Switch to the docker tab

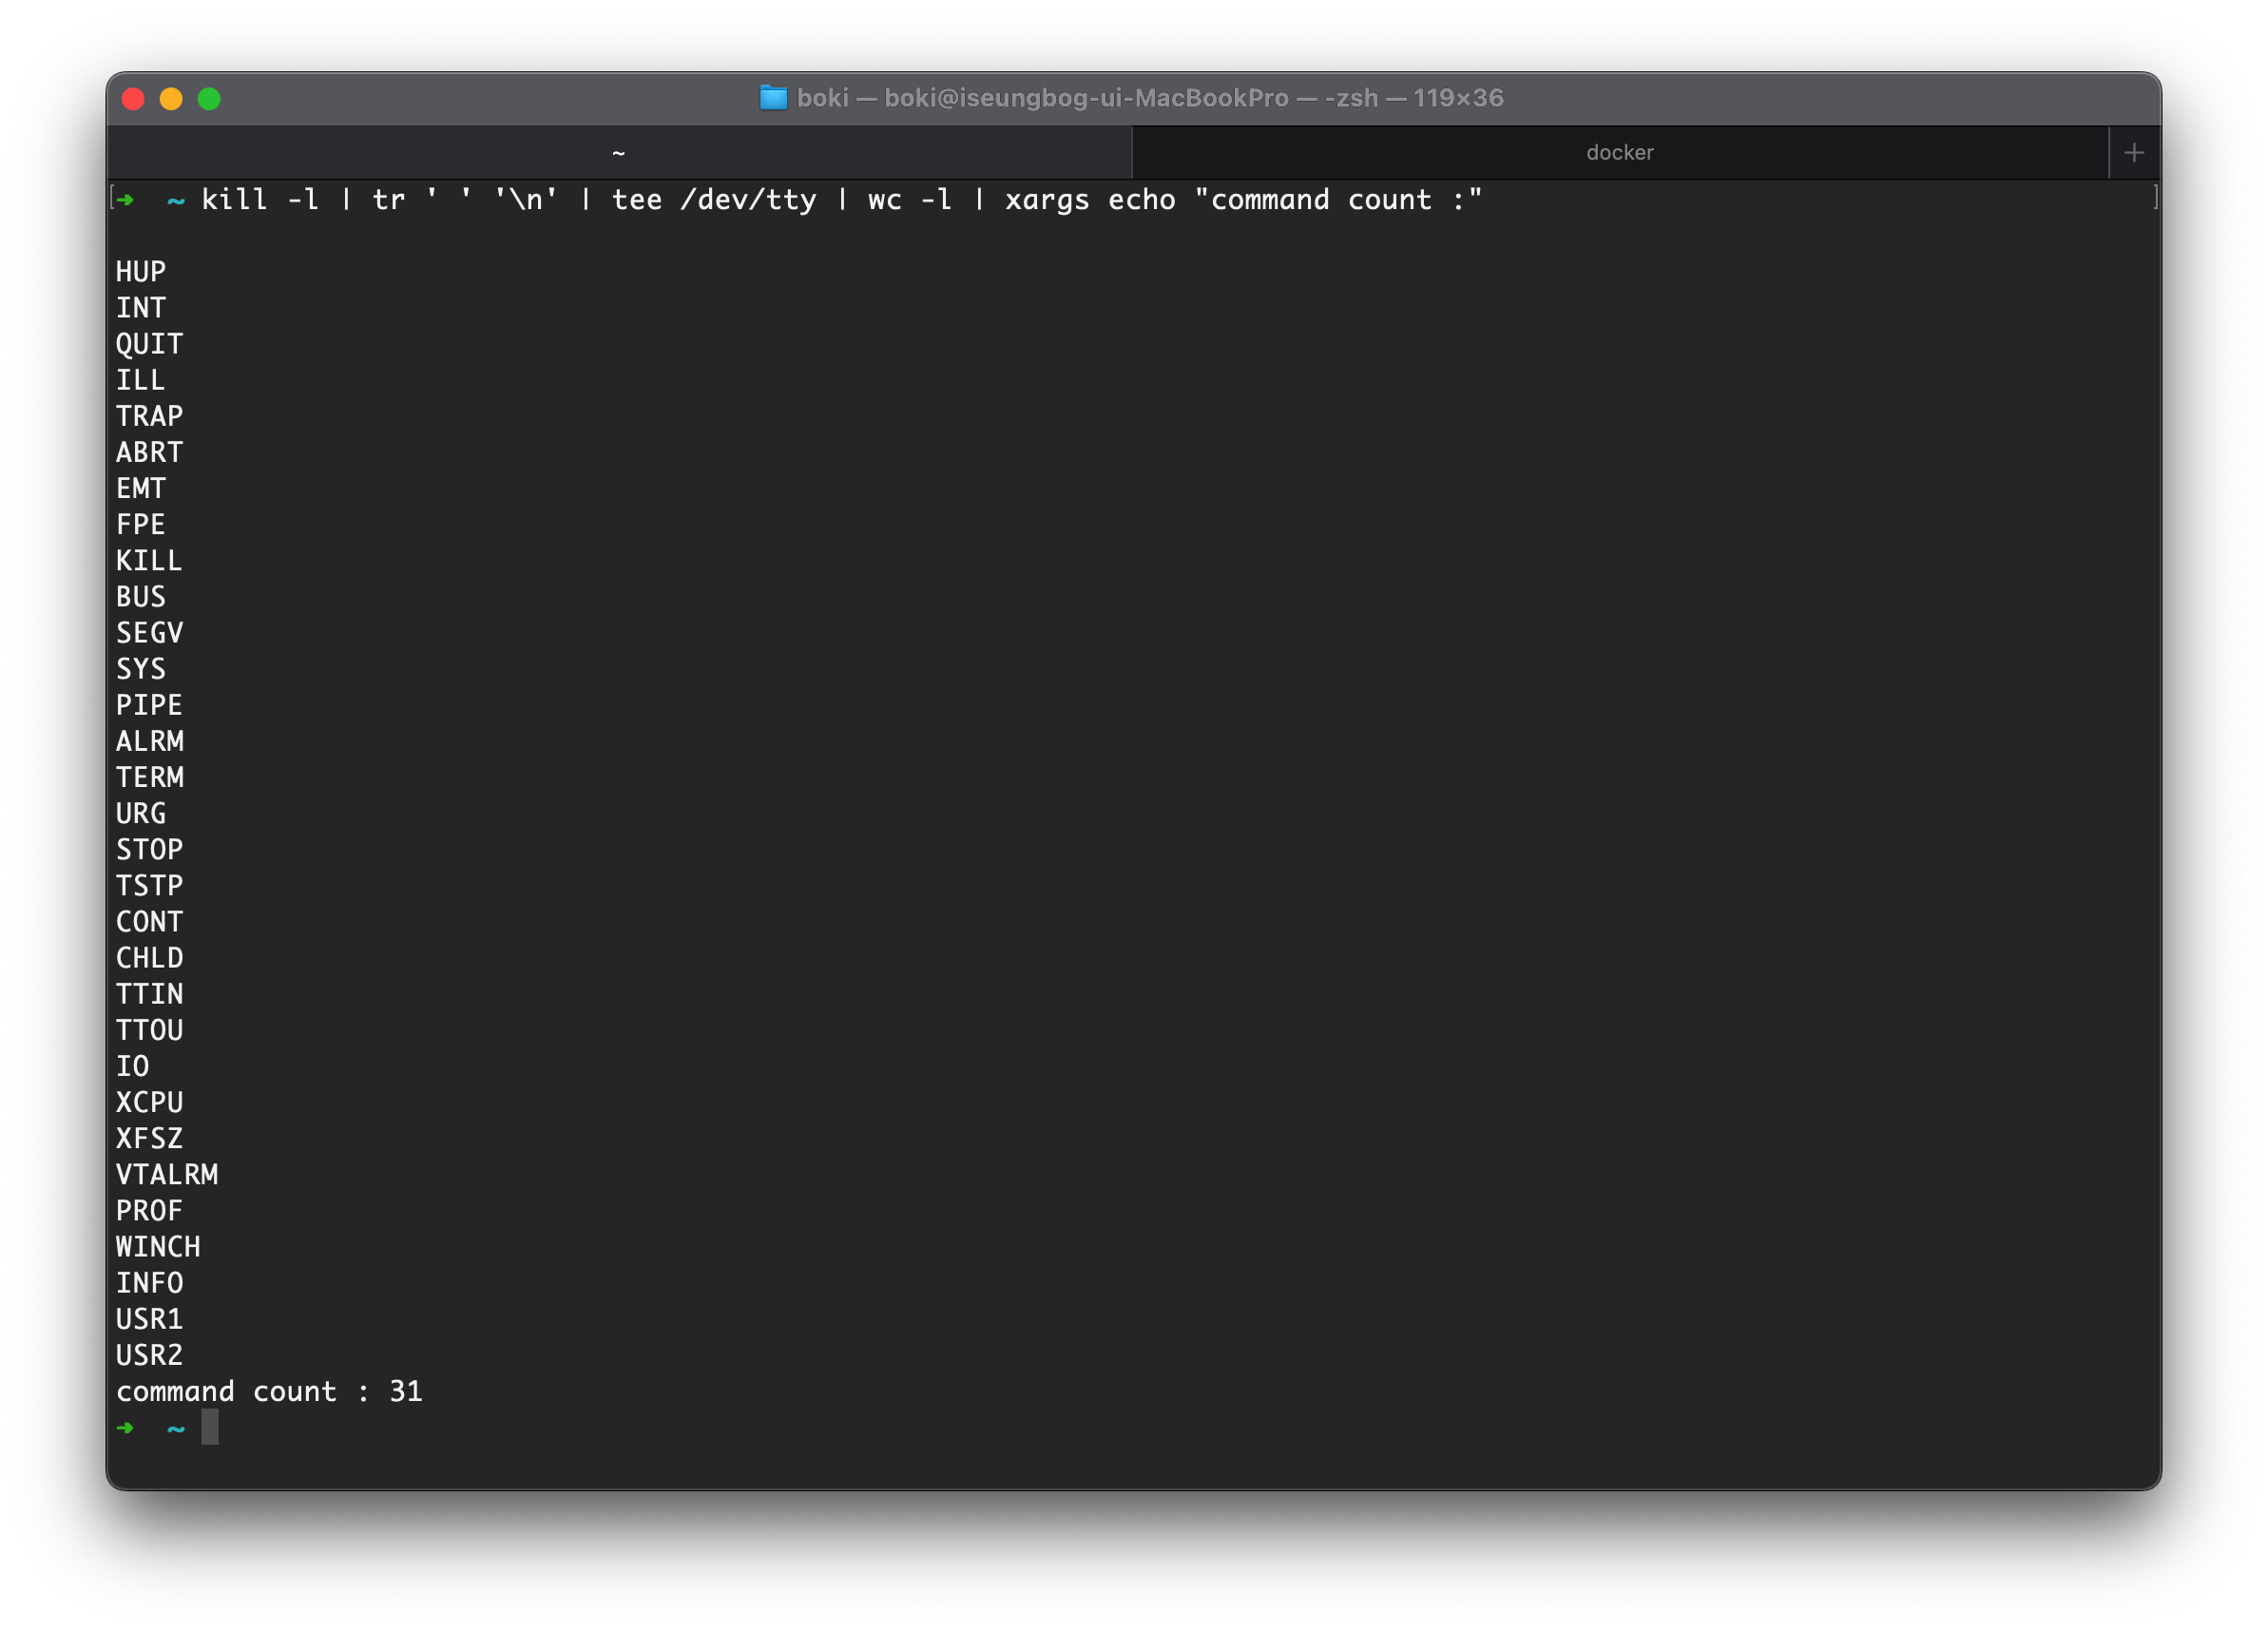click(x=1619, y=153)
